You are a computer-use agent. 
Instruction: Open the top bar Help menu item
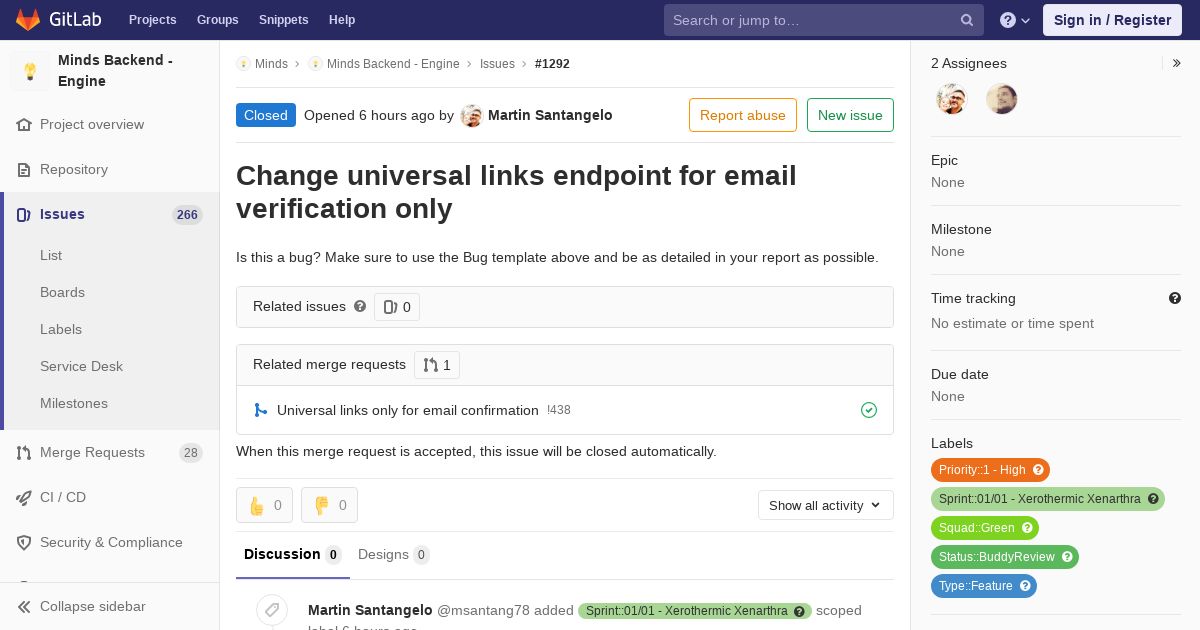[342, 20]
